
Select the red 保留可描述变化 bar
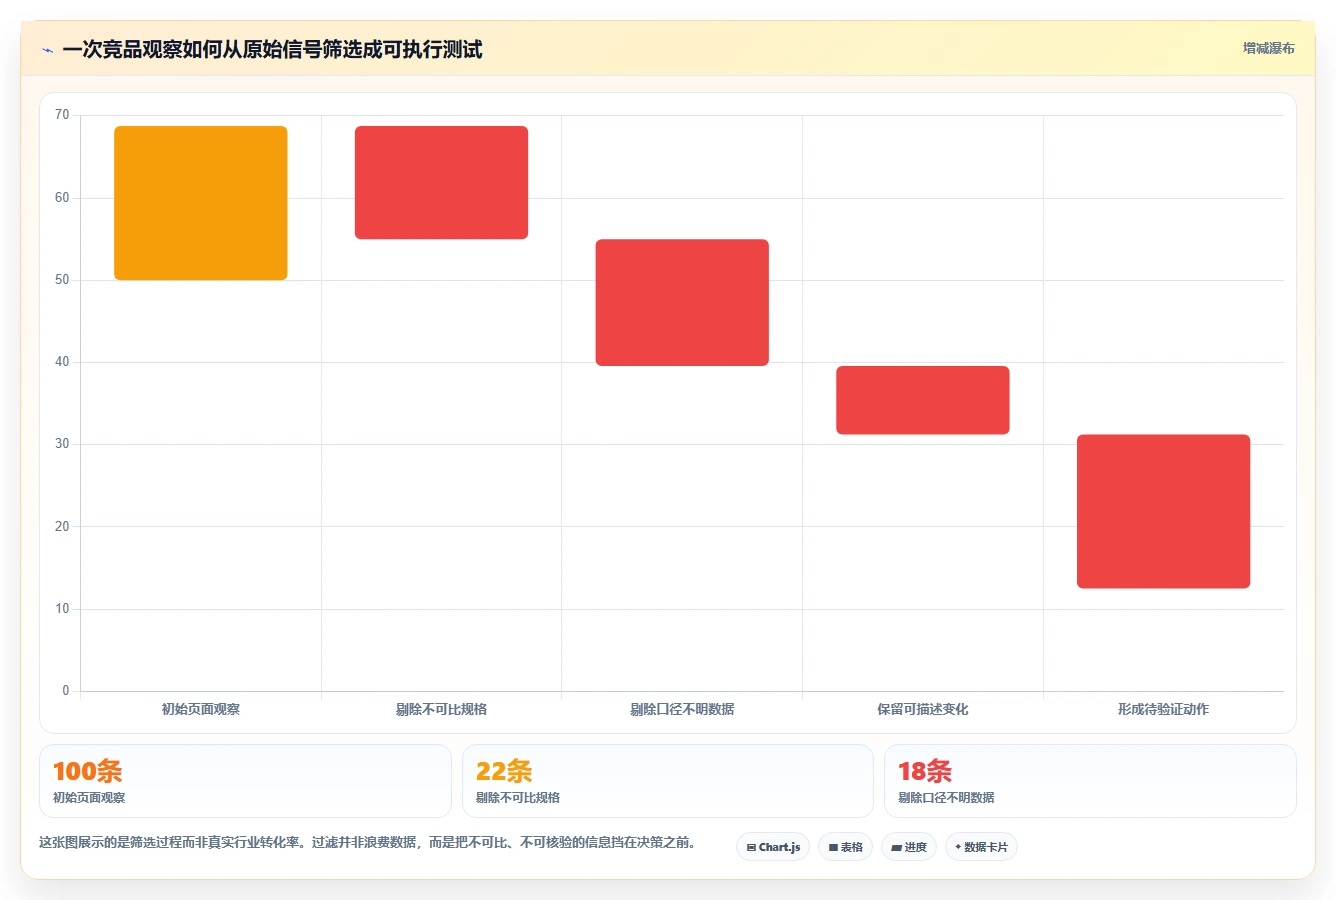923,400
